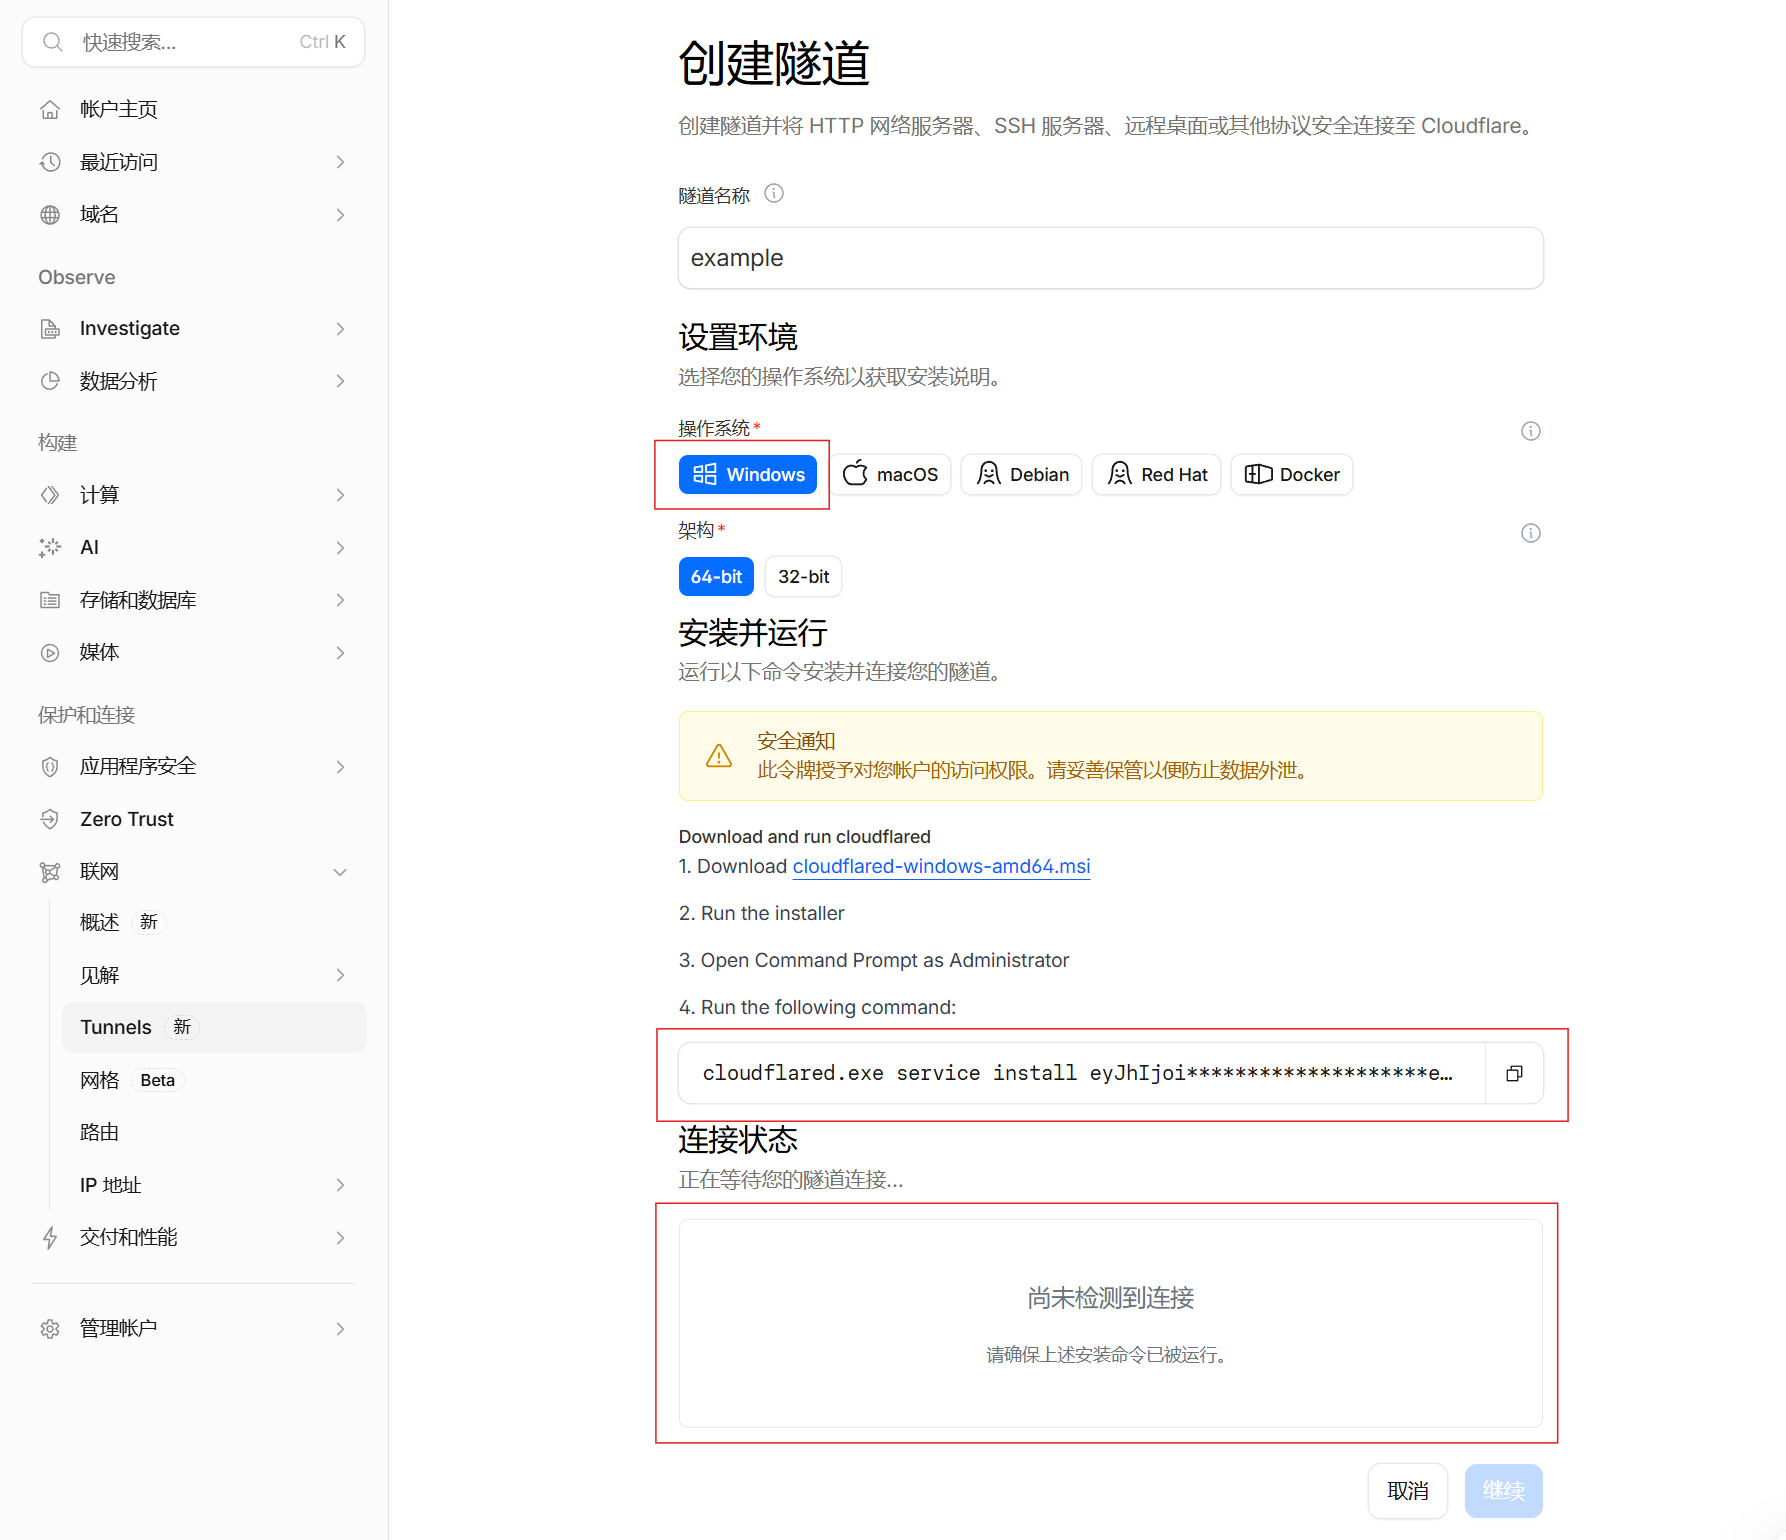
Task: Click the search magnifier icon
Action: [x=53, y=42]
